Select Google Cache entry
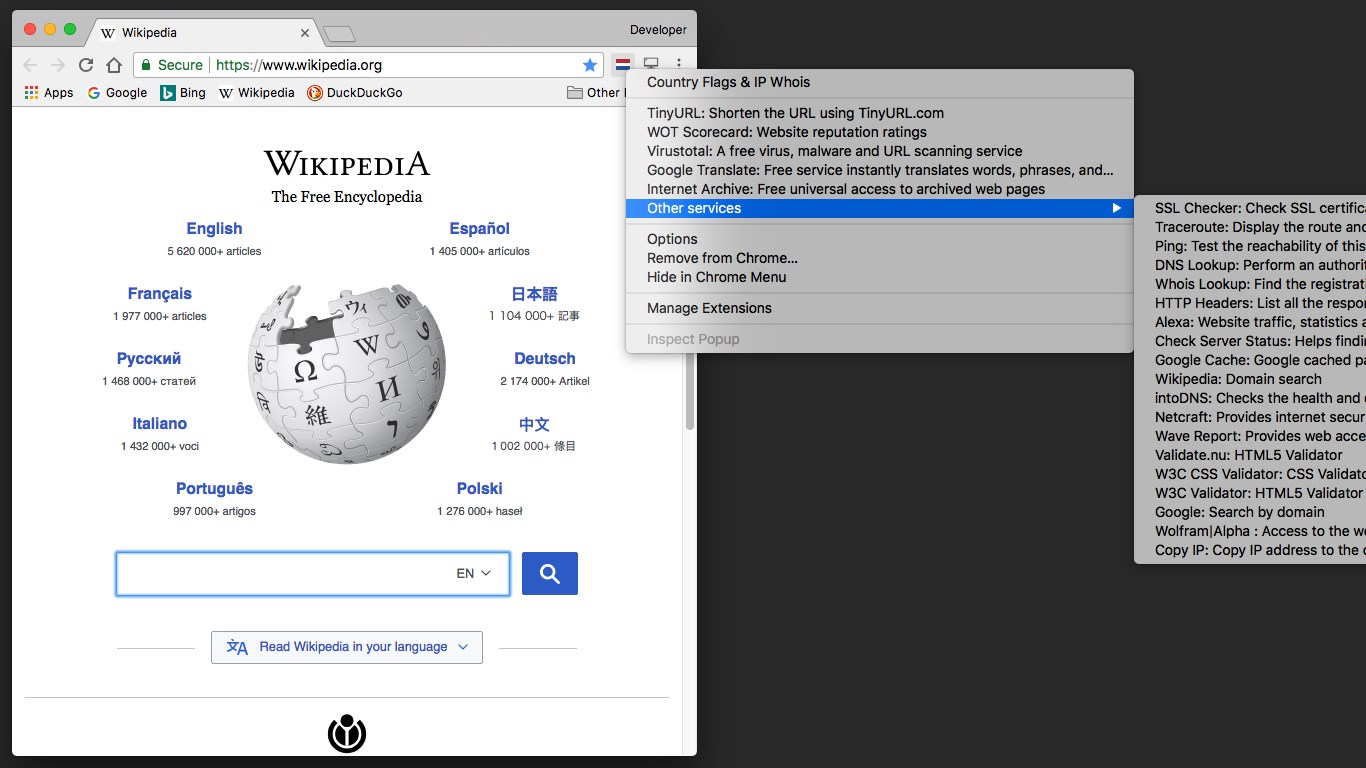 tap(1250, 360)
